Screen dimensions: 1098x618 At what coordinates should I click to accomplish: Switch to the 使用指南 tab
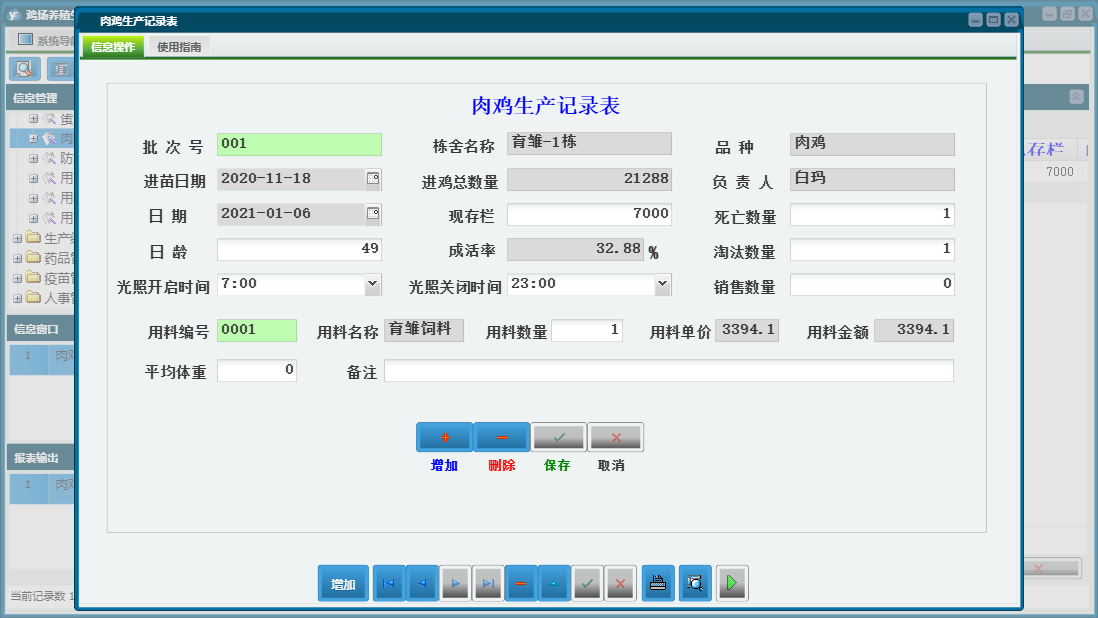(x=179, y=47)
